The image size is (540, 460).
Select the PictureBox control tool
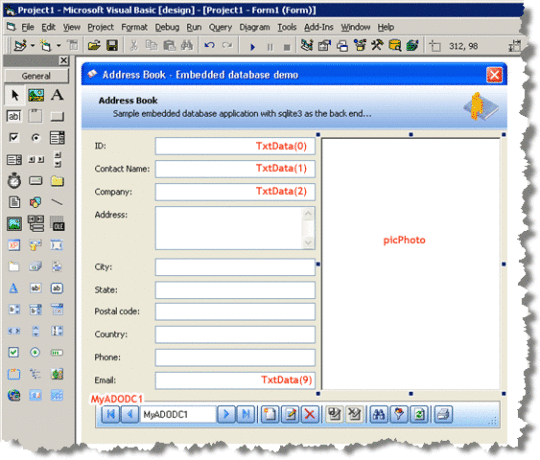click(x=36, y=95)
